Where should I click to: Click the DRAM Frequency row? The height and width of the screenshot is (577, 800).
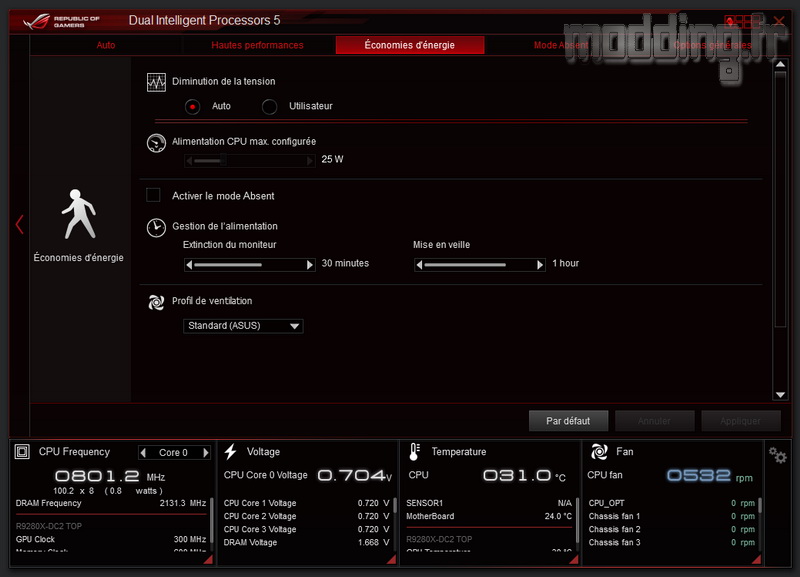(x=111, y=503)
